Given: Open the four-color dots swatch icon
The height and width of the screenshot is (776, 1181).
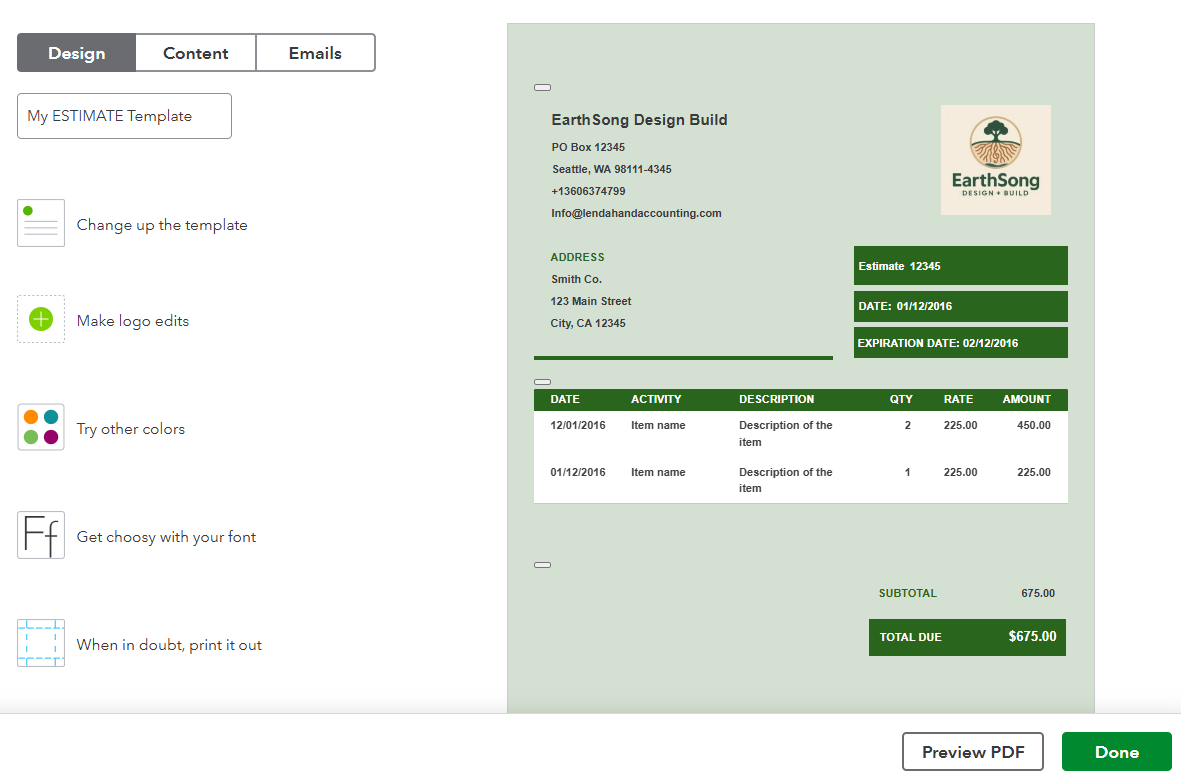Looking at the screenshot, I should pyautogui.click(x=41, y=427).
